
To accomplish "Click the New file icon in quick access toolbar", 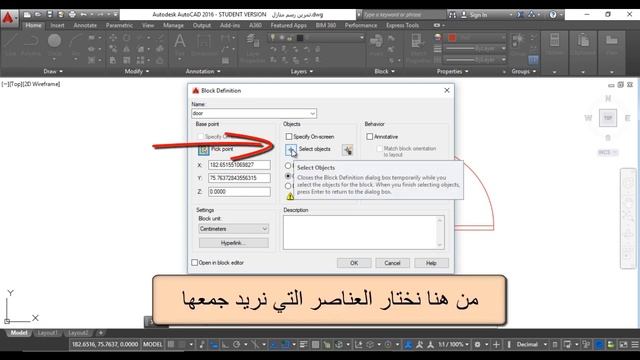I will pyautogui.click(x=27, y=15).
